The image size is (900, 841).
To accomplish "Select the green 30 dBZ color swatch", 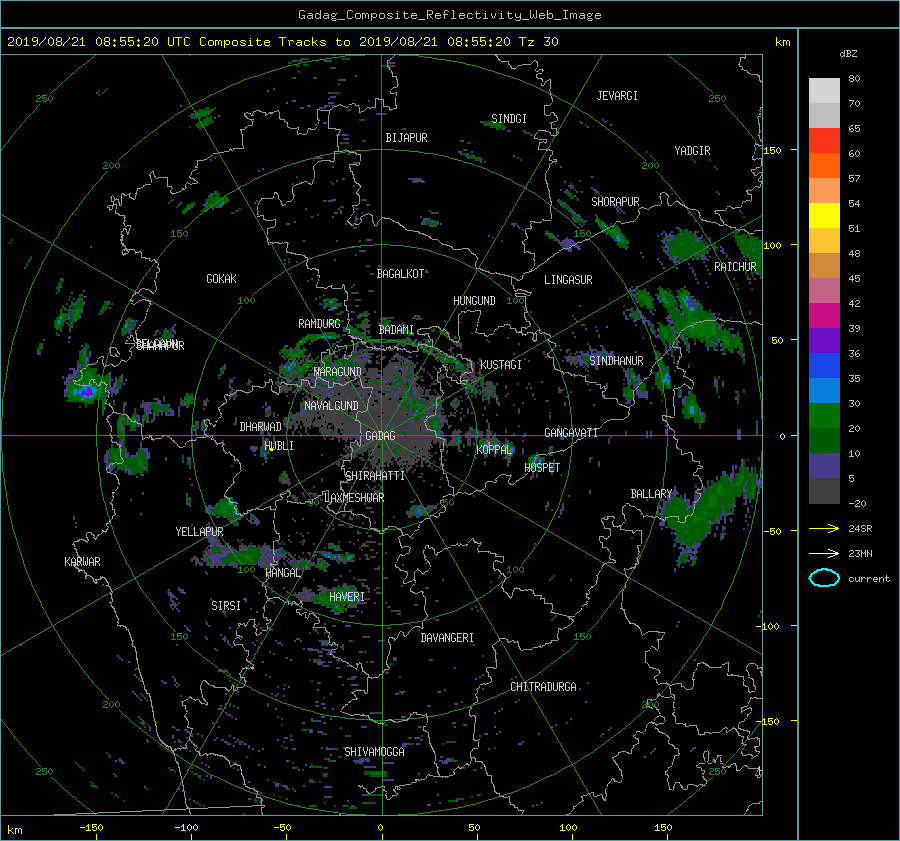I will tap(824, 415).
